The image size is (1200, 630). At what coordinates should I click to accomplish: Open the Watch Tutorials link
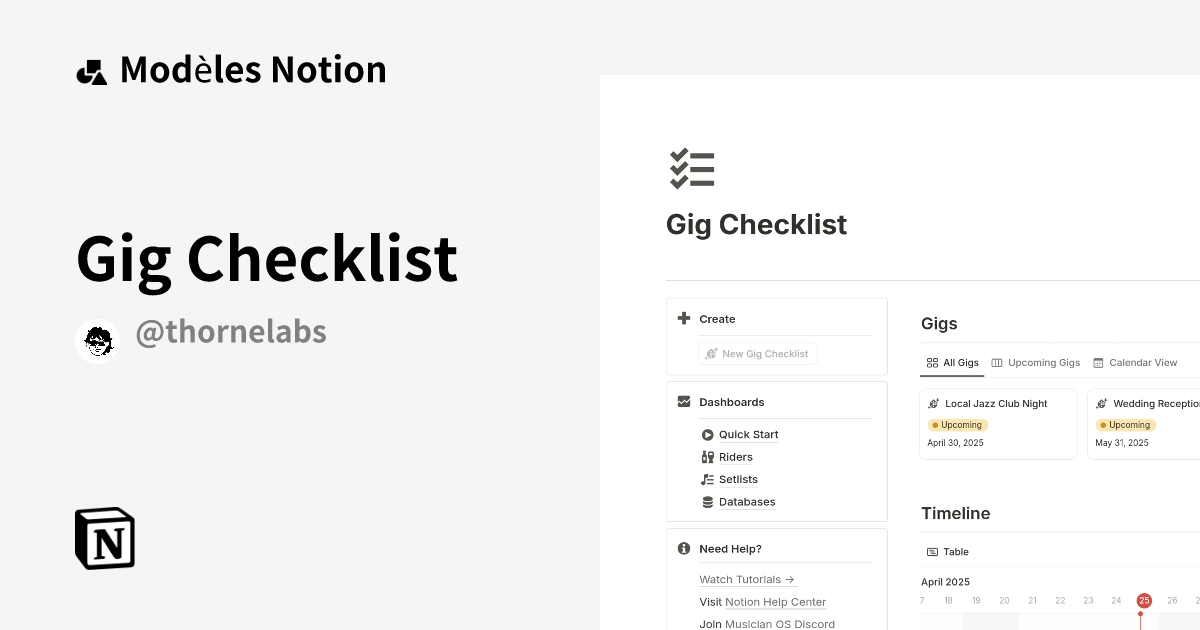[x=740, y=579]
